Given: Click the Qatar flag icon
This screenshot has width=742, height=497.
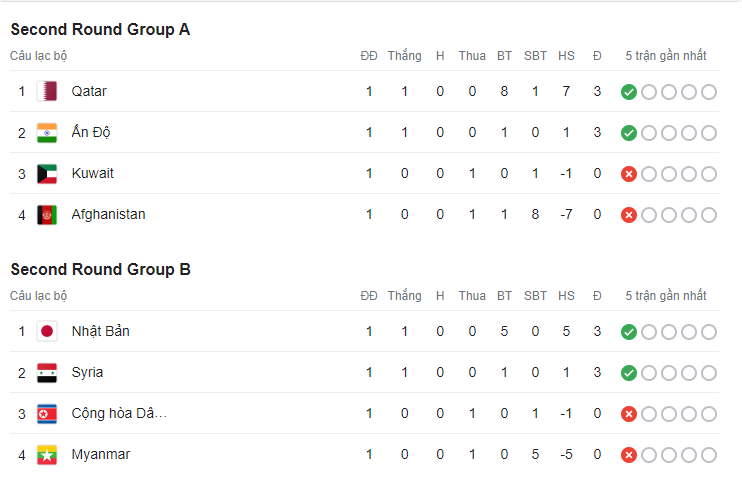Looking at the screenshot, I should [47, 91].
